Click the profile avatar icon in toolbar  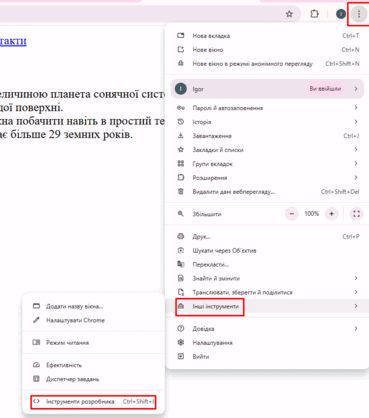(341, 14)
